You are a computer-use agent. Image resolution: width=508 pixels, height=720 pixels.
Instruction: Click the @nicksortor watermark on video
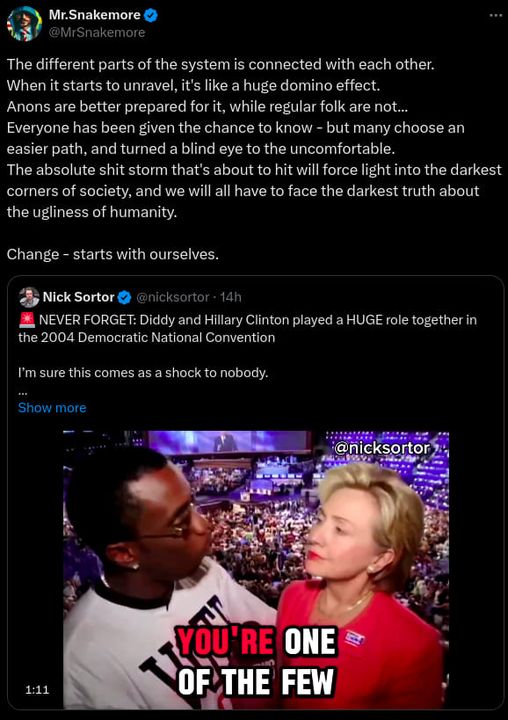[383, 448]
